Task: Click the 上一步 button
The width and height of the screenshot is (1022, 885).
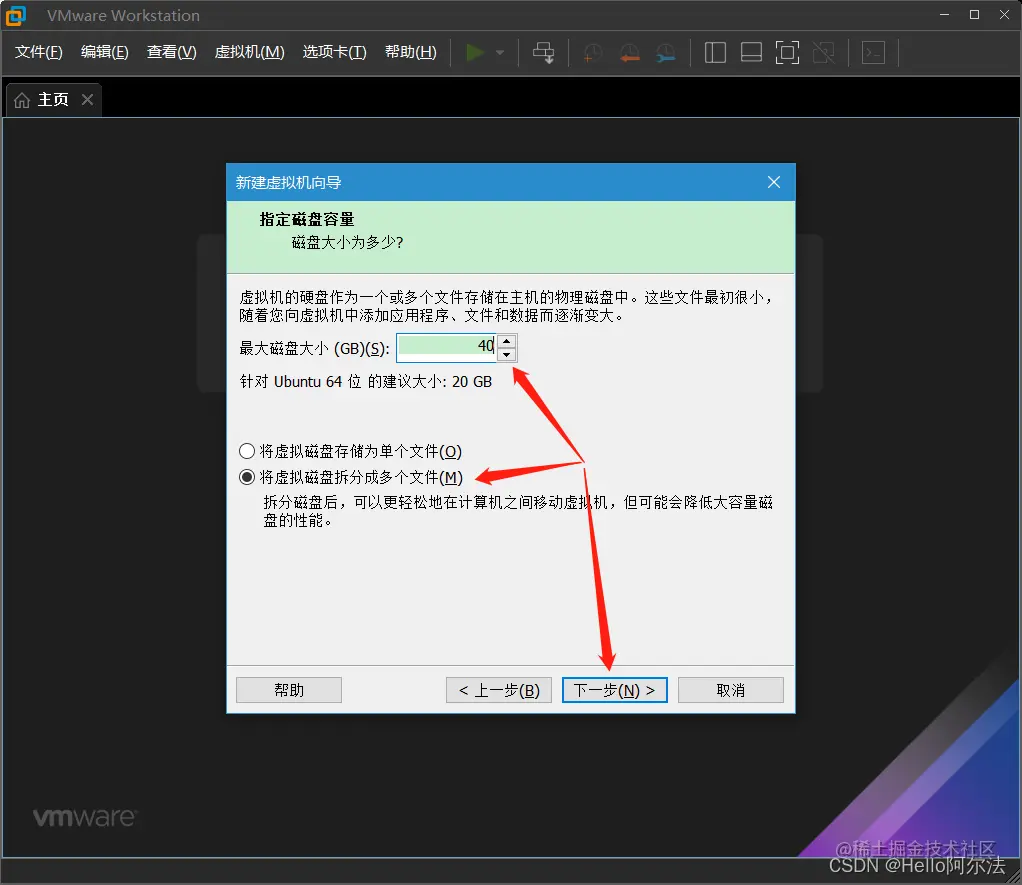Action: coord(498,689)
